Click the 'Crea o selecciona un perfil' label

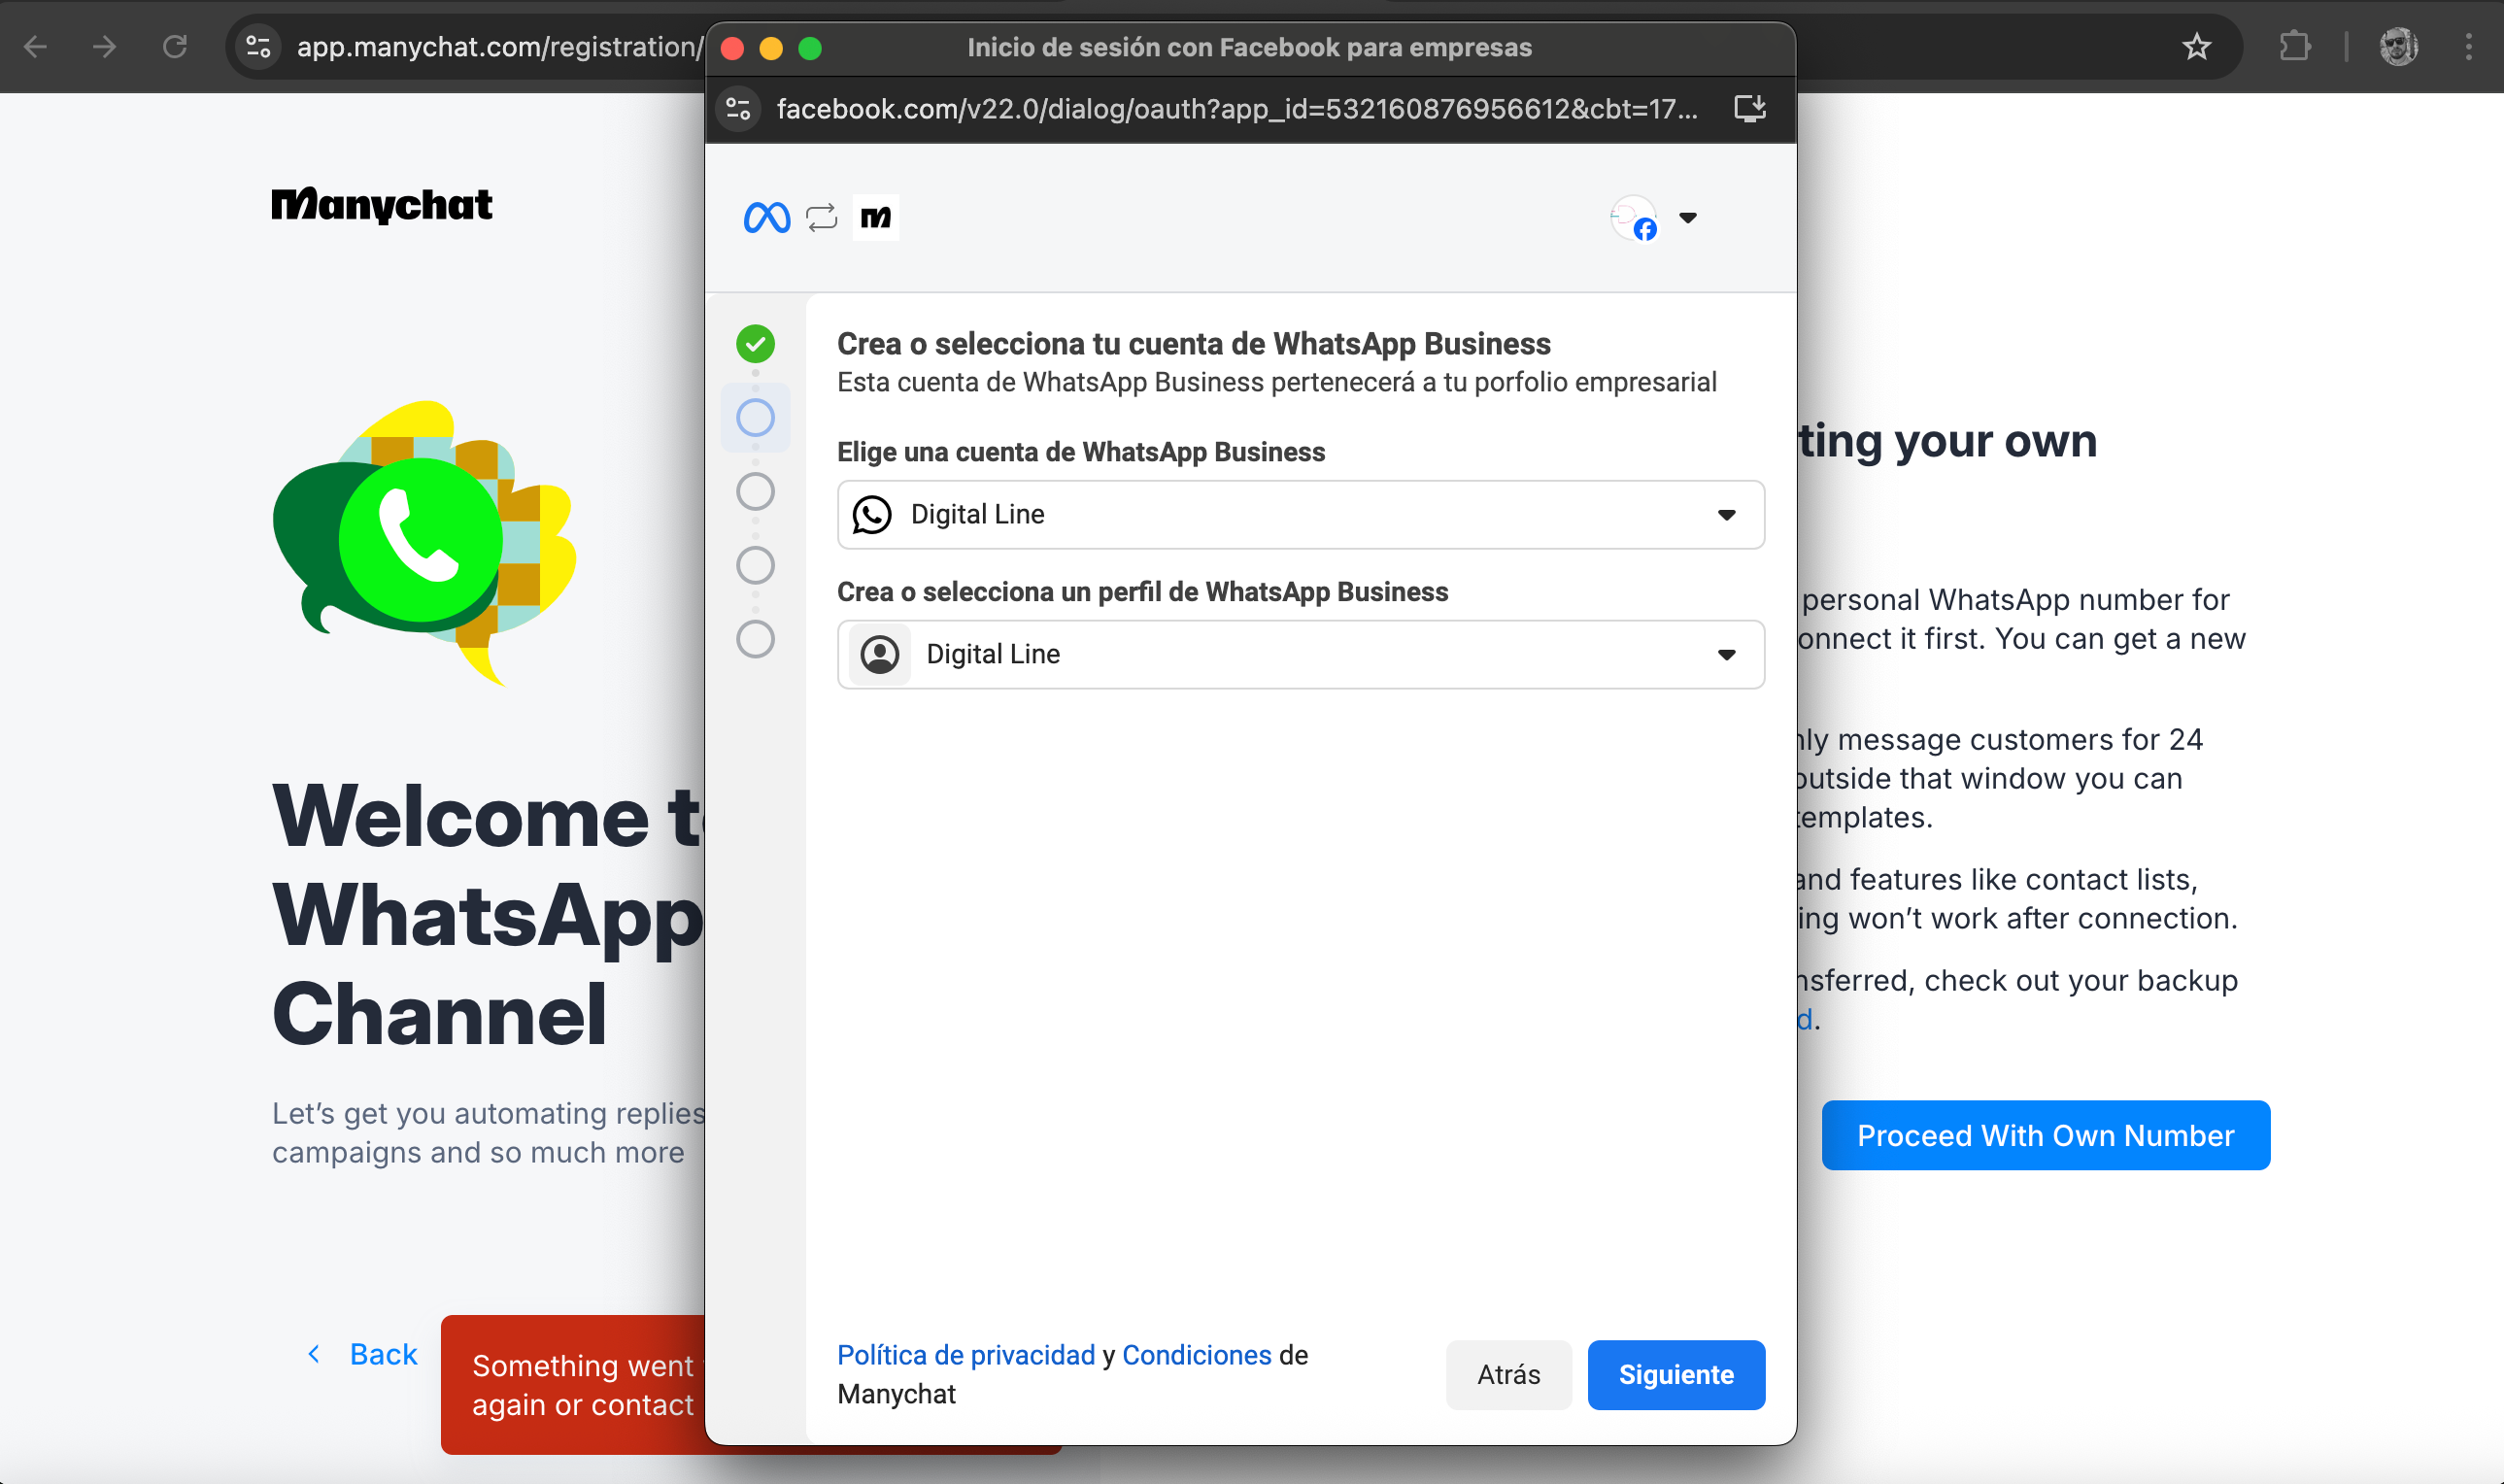1142,592
